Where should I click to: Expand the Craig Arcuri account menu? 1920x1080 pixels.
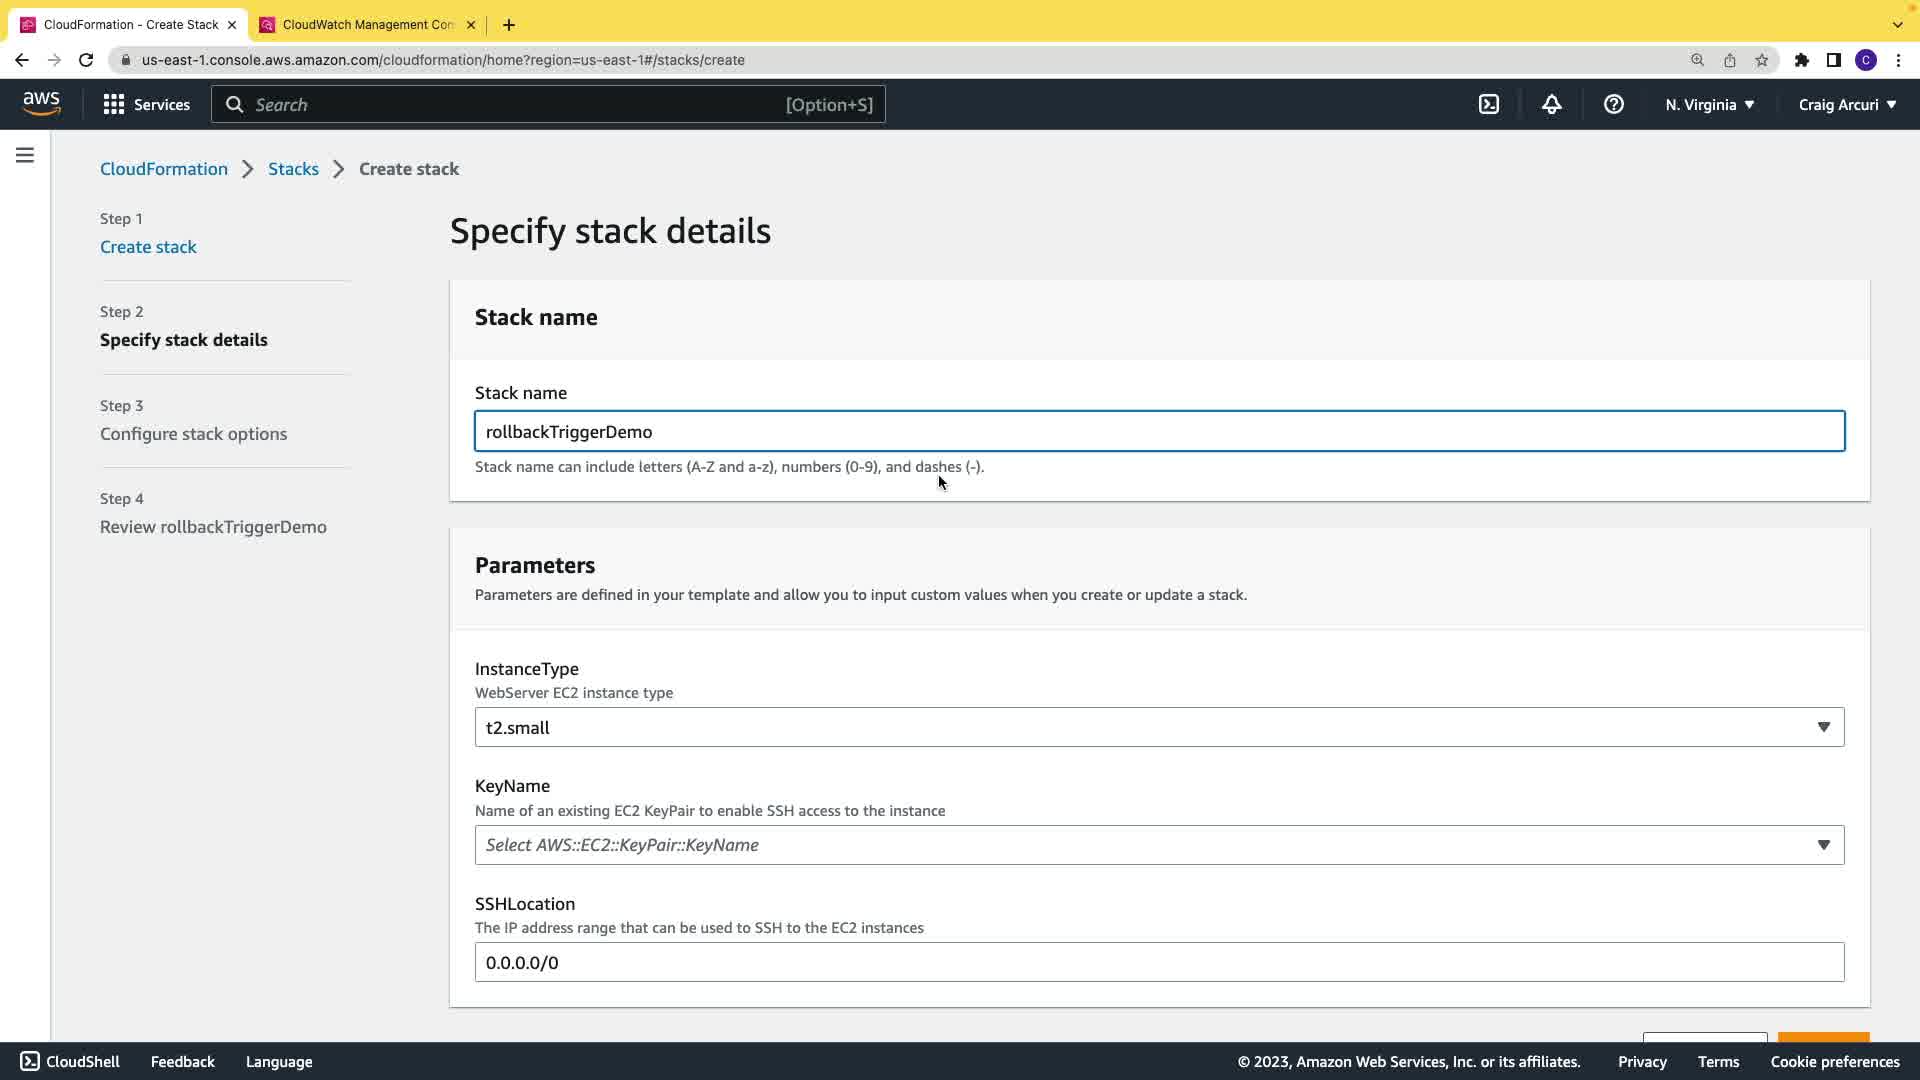click(1846, 104)
